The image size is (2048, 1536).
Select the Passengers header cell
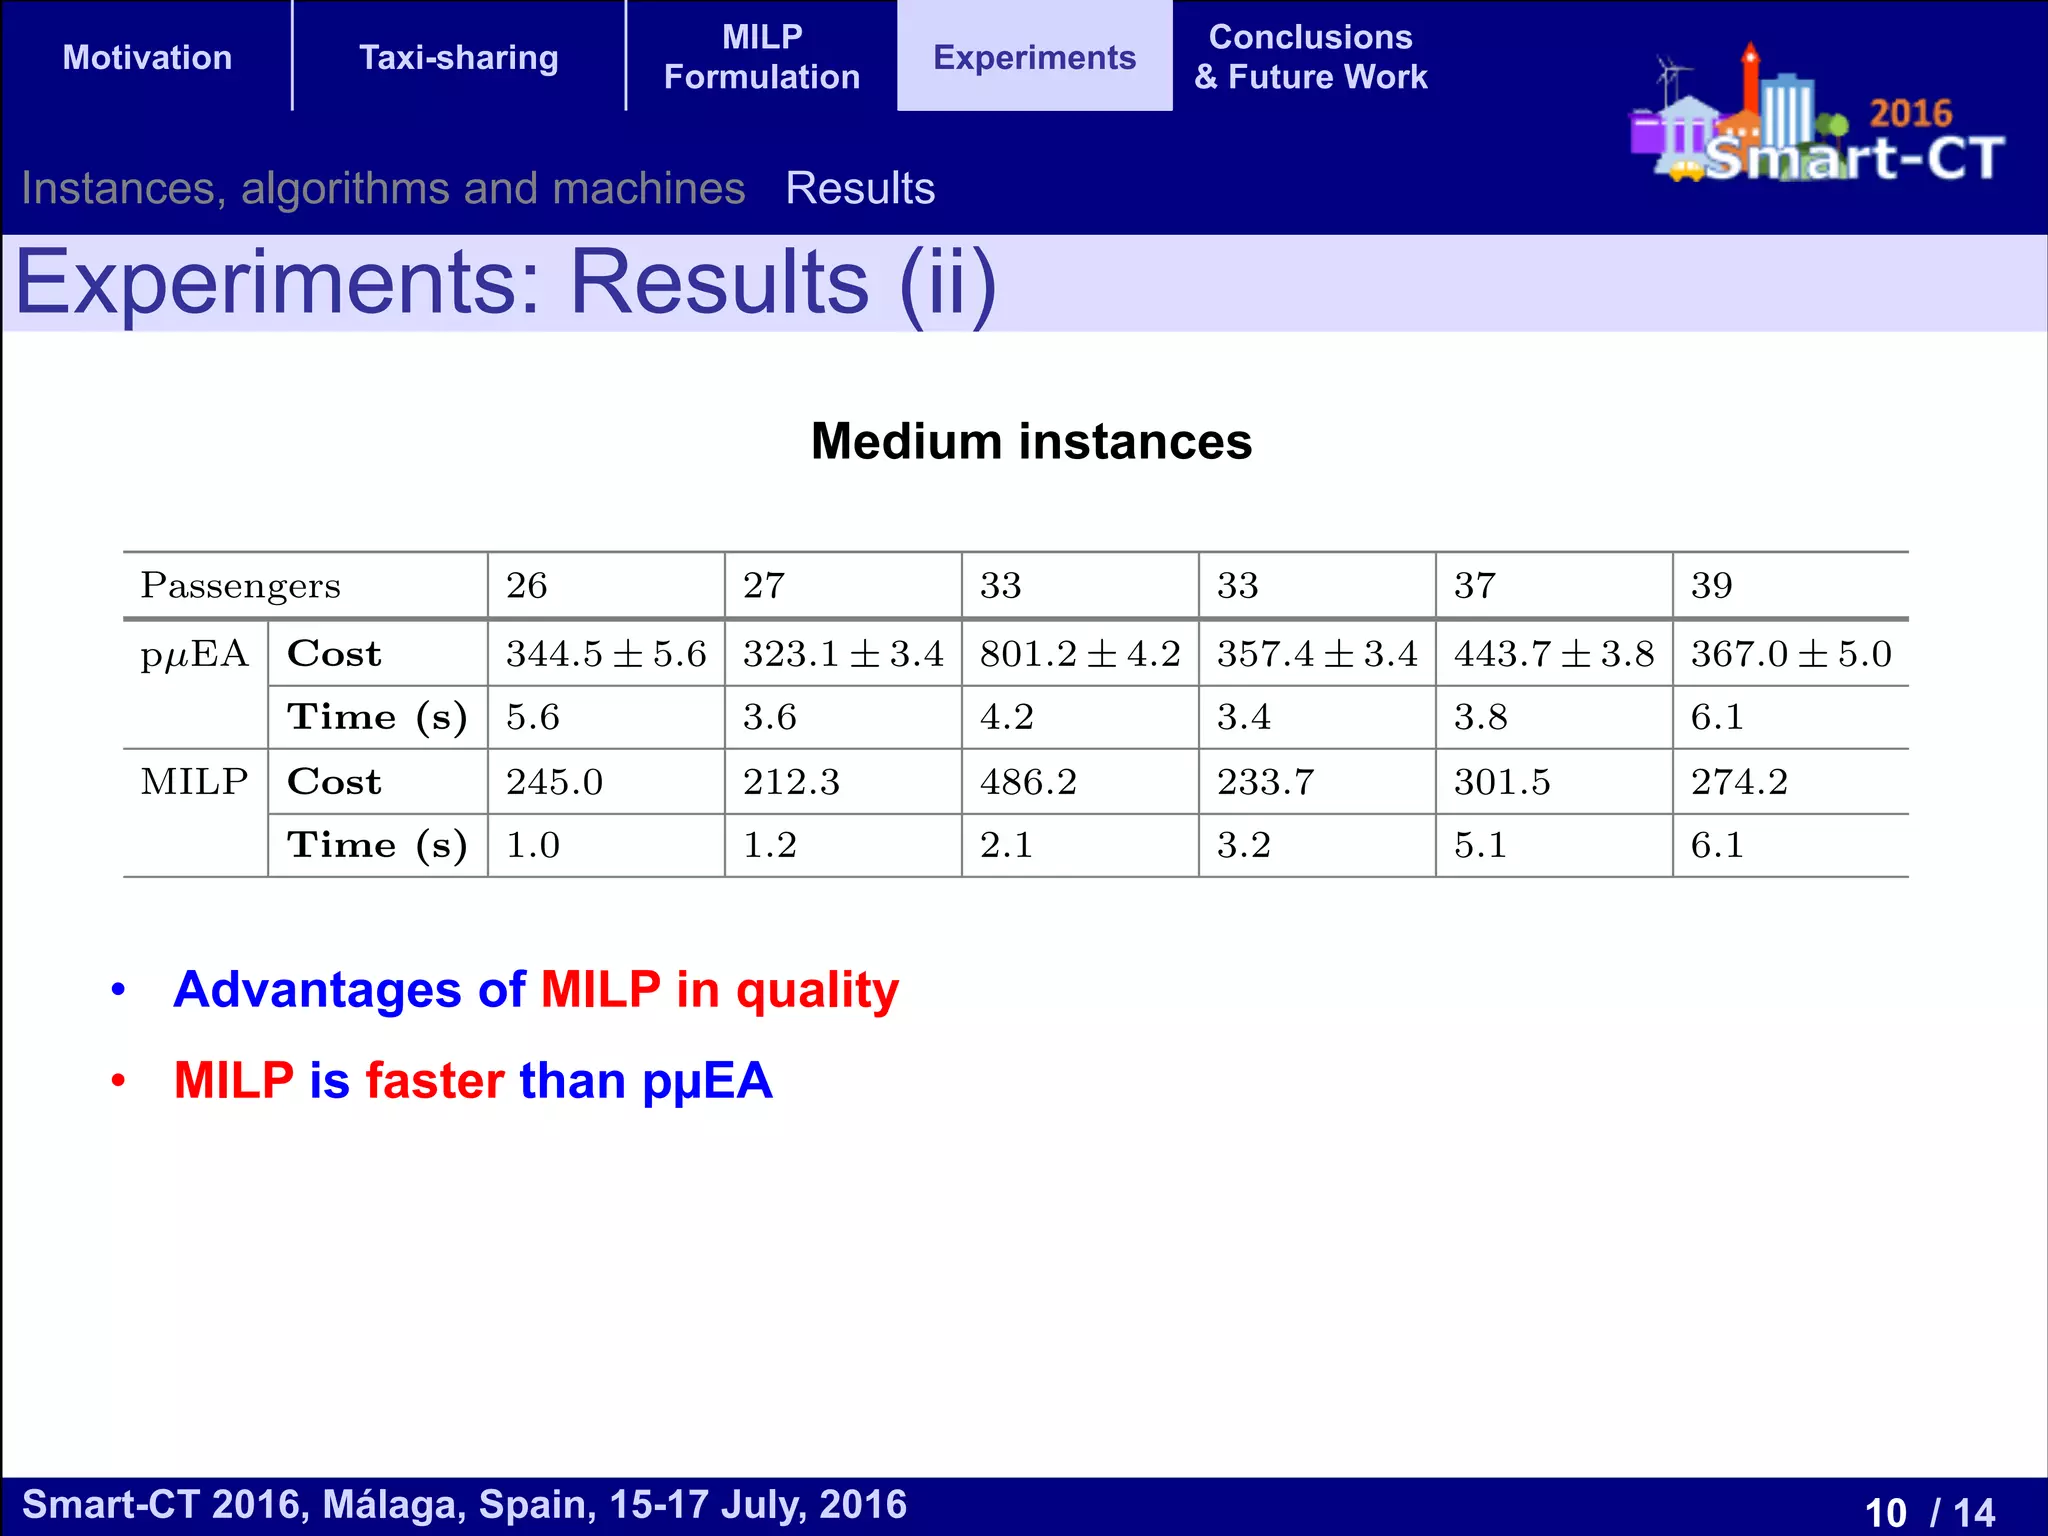(x=241, y=585)
